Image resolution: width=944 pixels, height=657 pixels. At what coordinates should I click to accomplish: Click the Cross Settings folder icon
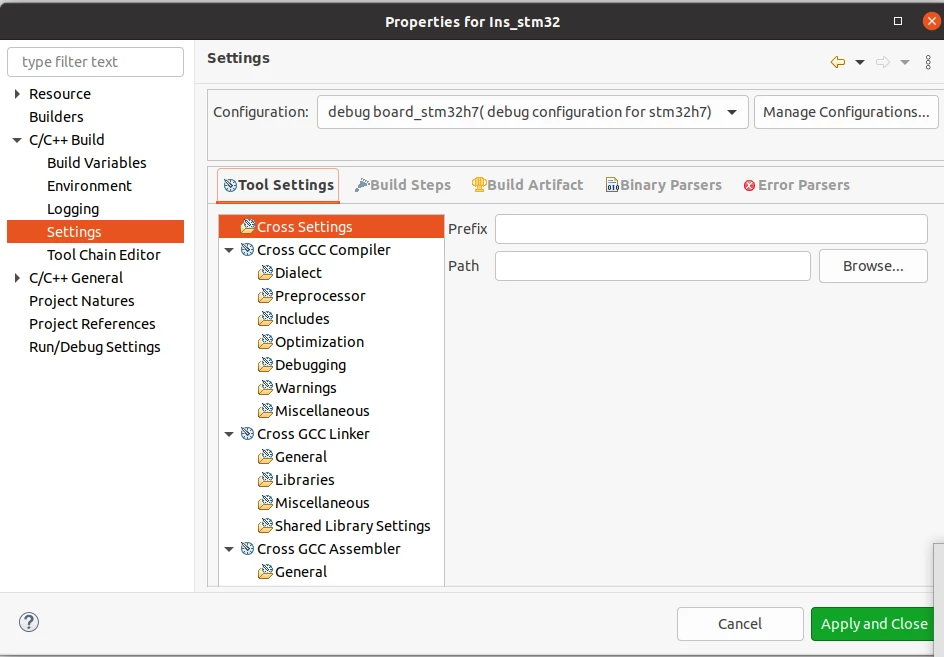point(247,226)
